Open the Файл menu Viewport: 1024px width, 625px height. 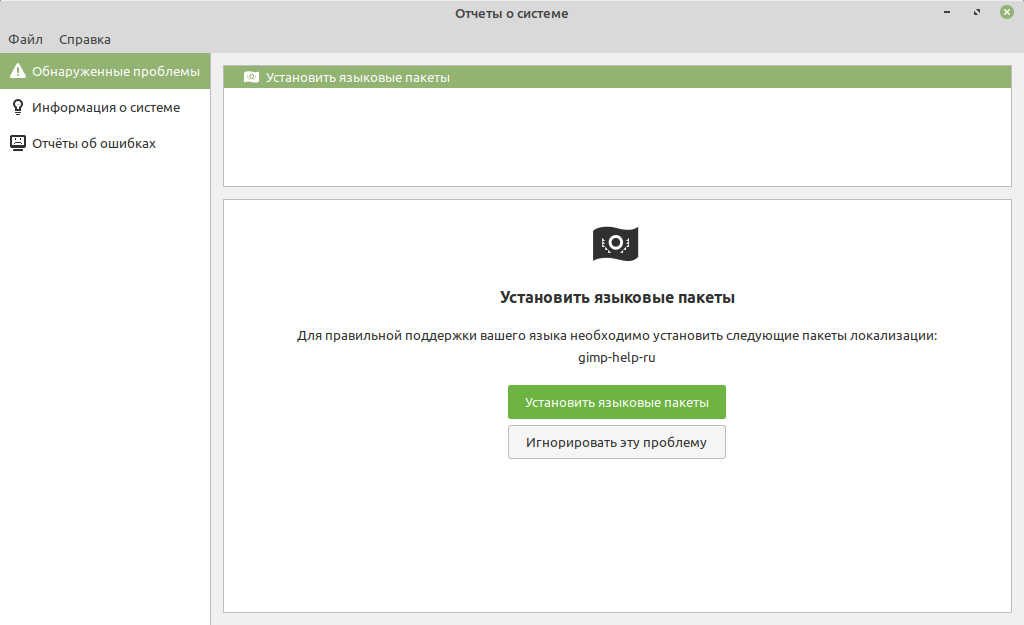(x=25, y=39)
